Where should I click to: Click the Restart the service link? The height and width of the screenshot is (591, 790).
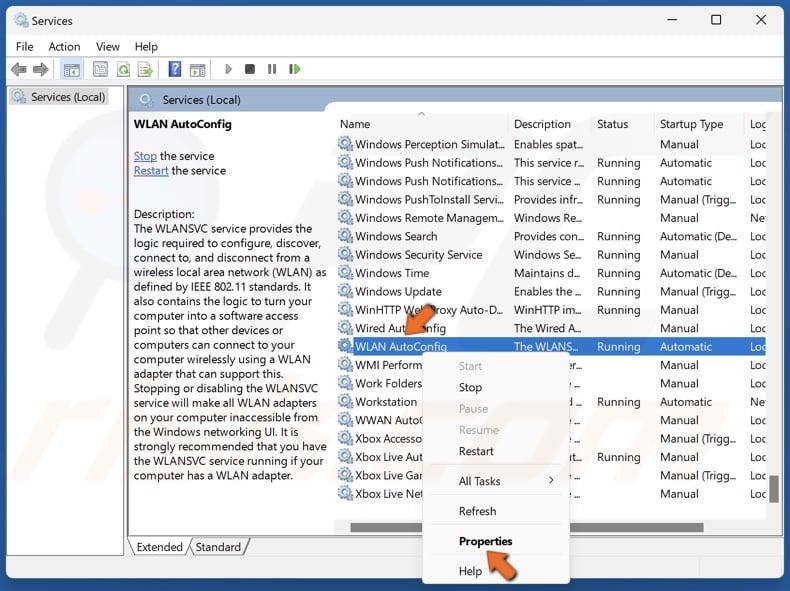point(151,171)
